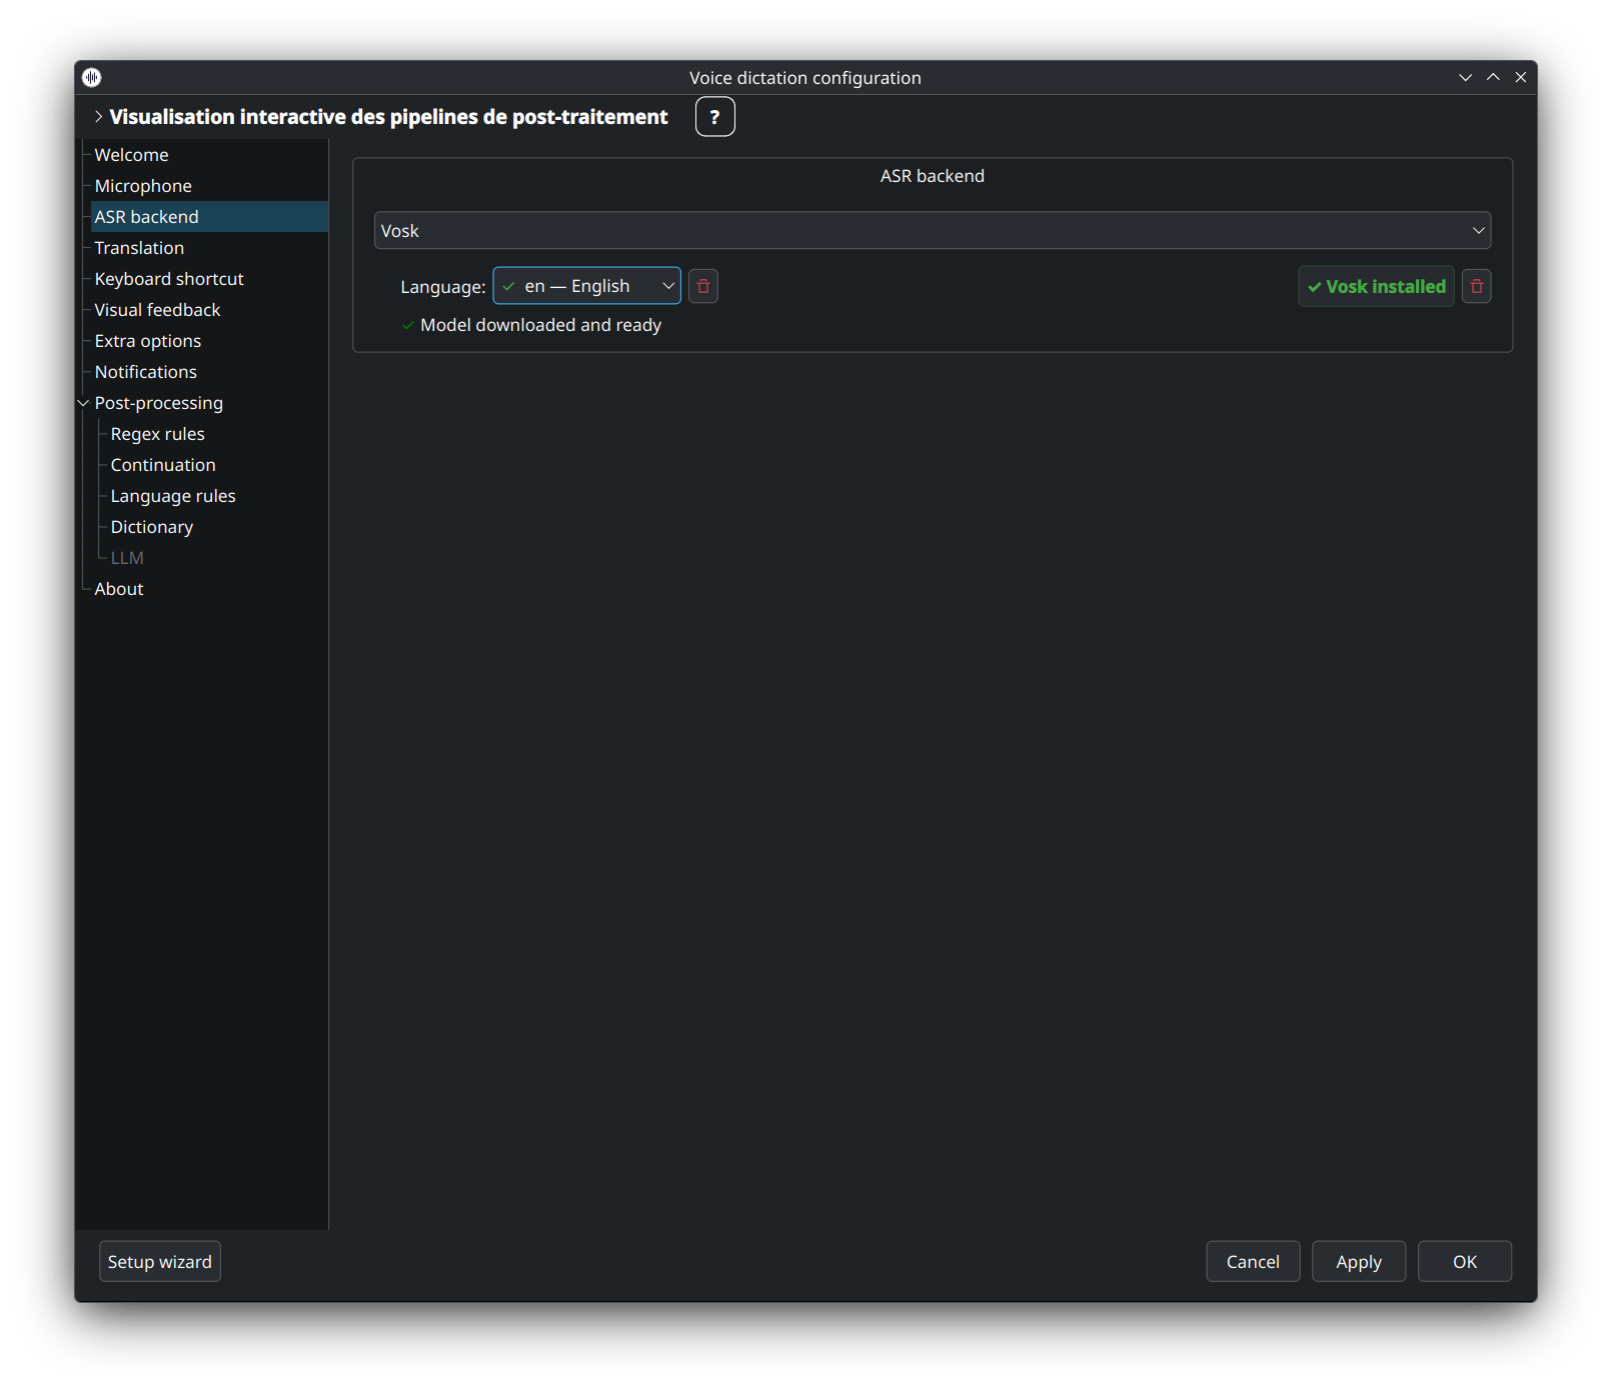Collapse the Post-processing tree node
Viewport: 1611px width, 1391px height.
[83, 403]
